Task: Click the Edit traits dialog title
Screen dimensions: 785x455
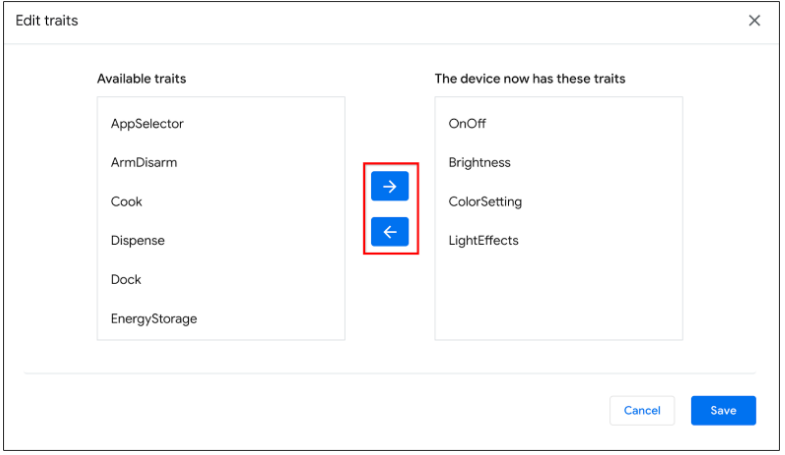Action: pyautogui.click(x=47, y=20)
